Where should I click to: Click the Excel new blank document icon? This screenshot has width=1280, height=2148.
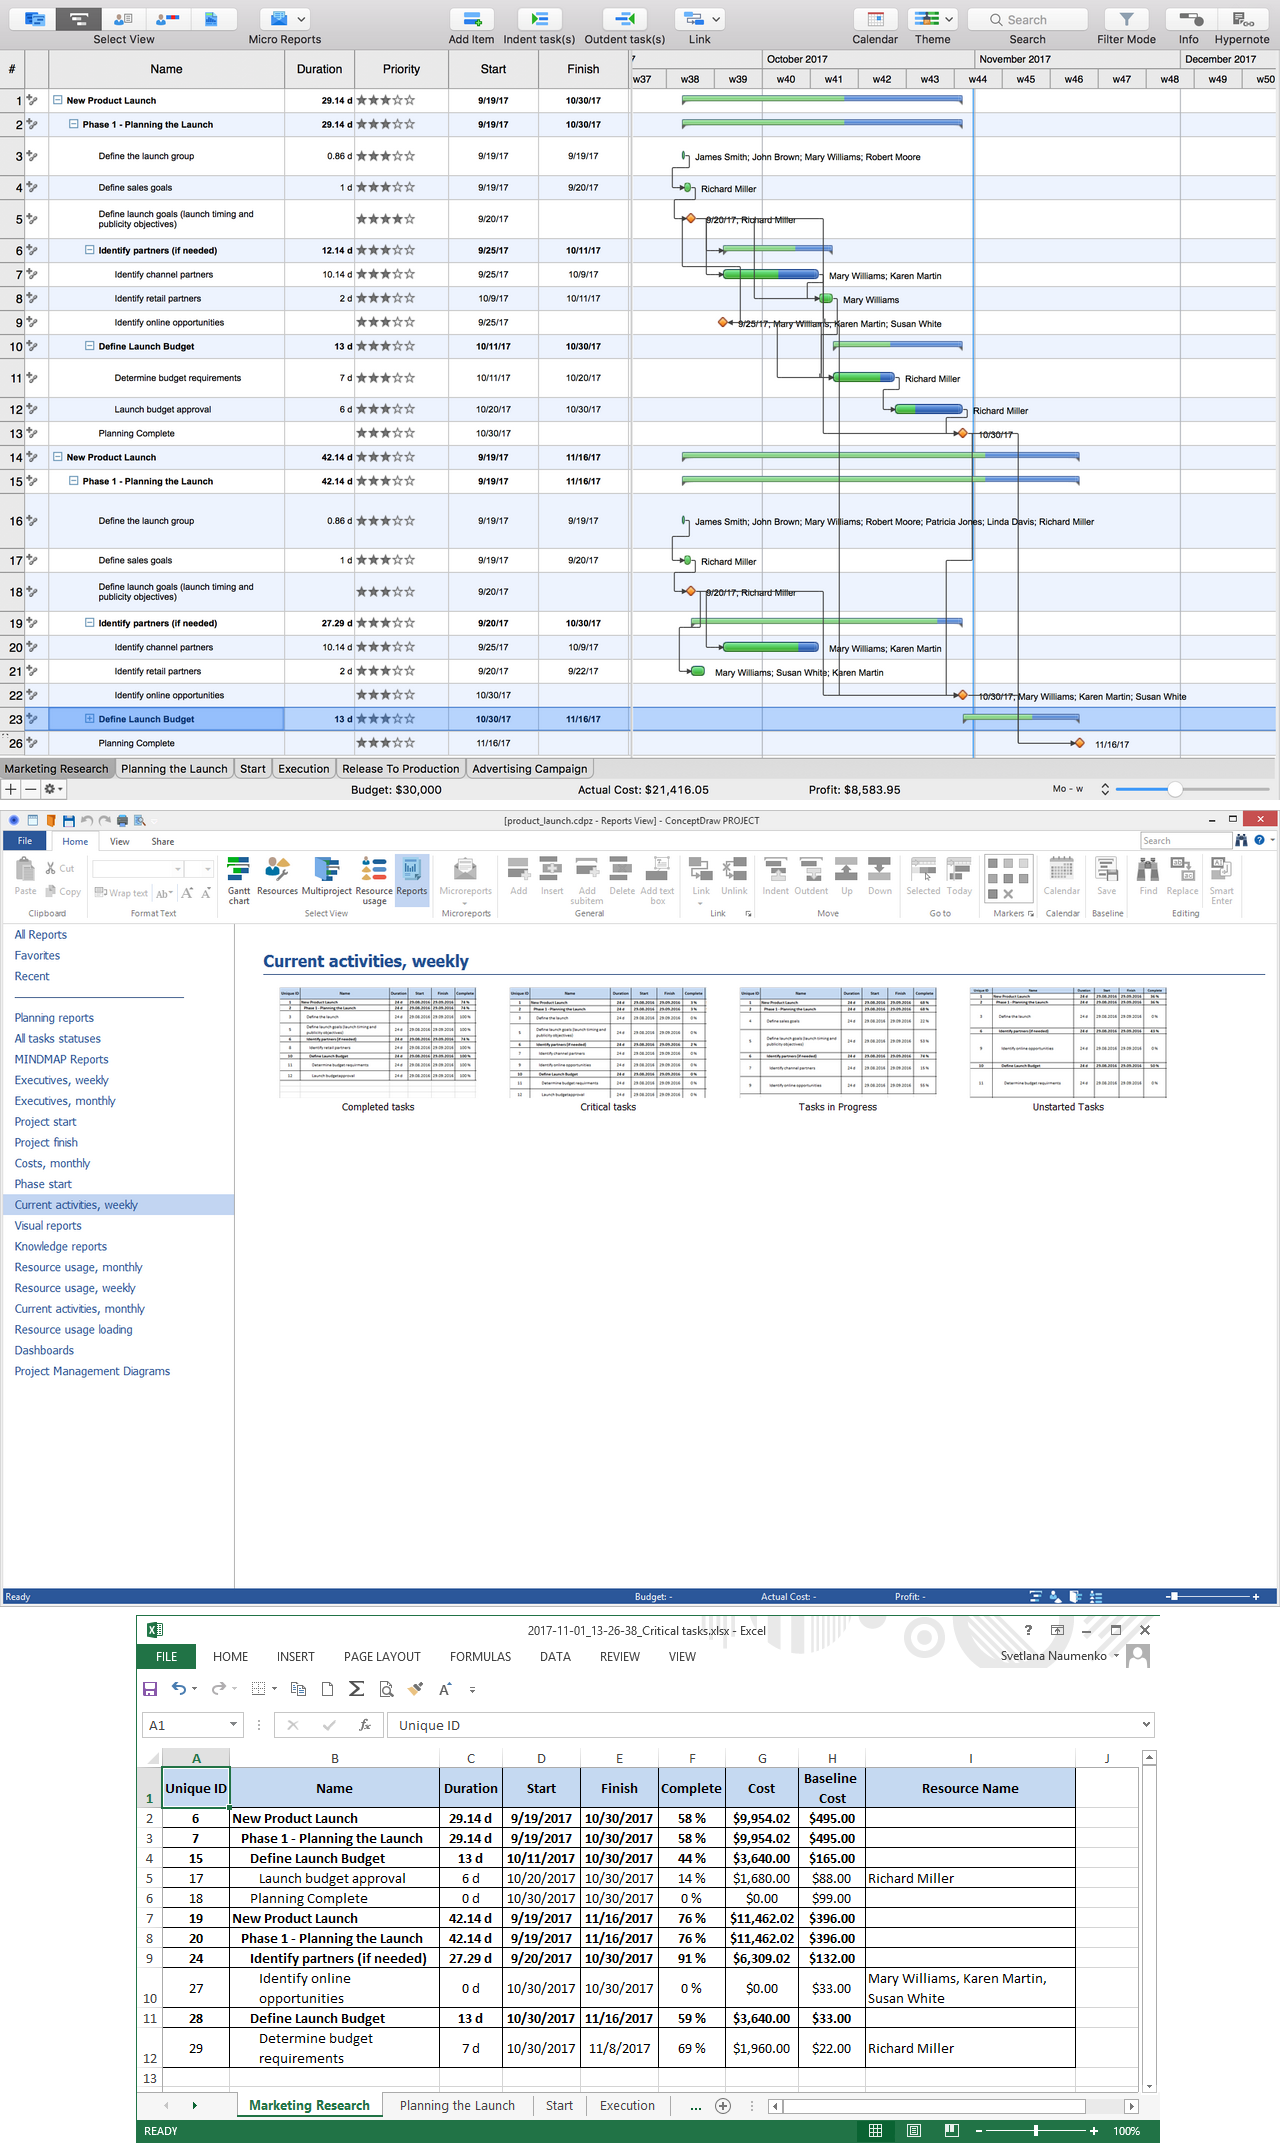(327, 1689)
